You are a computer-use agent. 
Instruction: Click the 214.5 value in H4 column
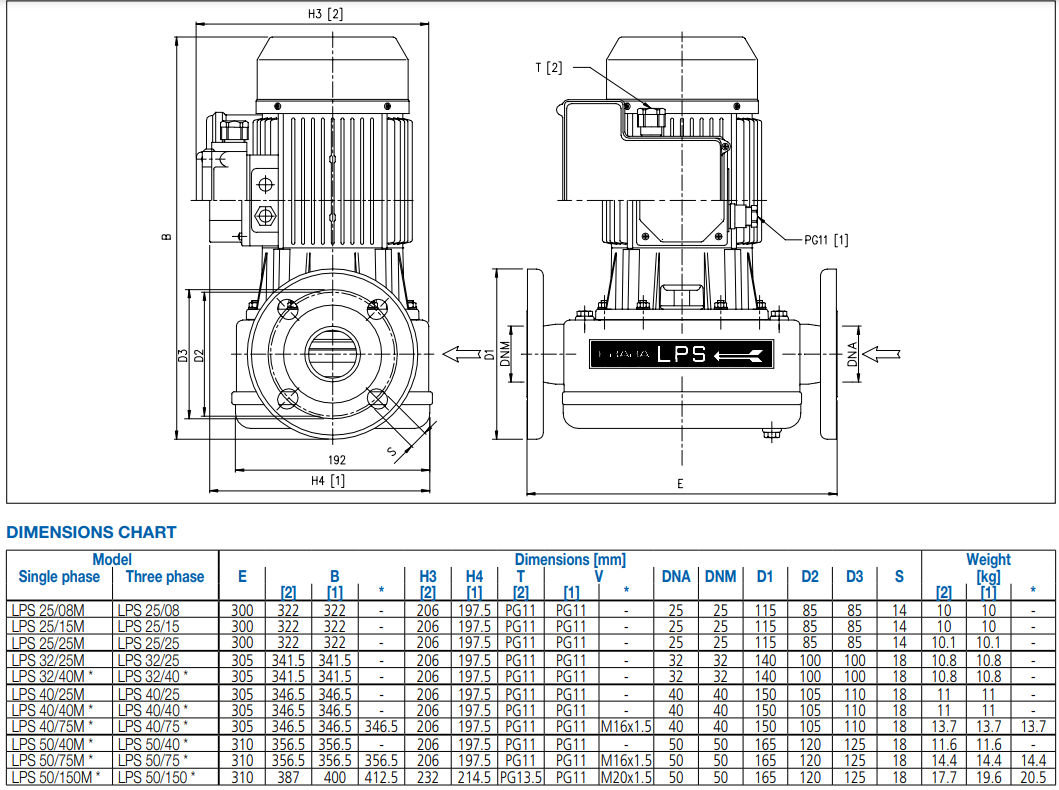point(474,777)
